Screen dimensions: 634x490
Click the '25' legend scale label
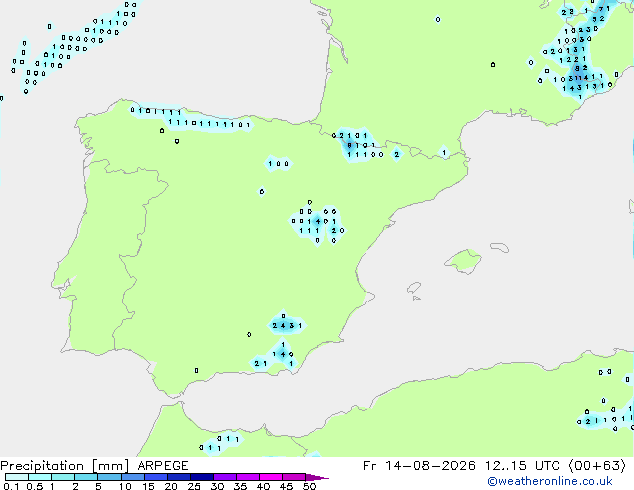click(194, 486)
